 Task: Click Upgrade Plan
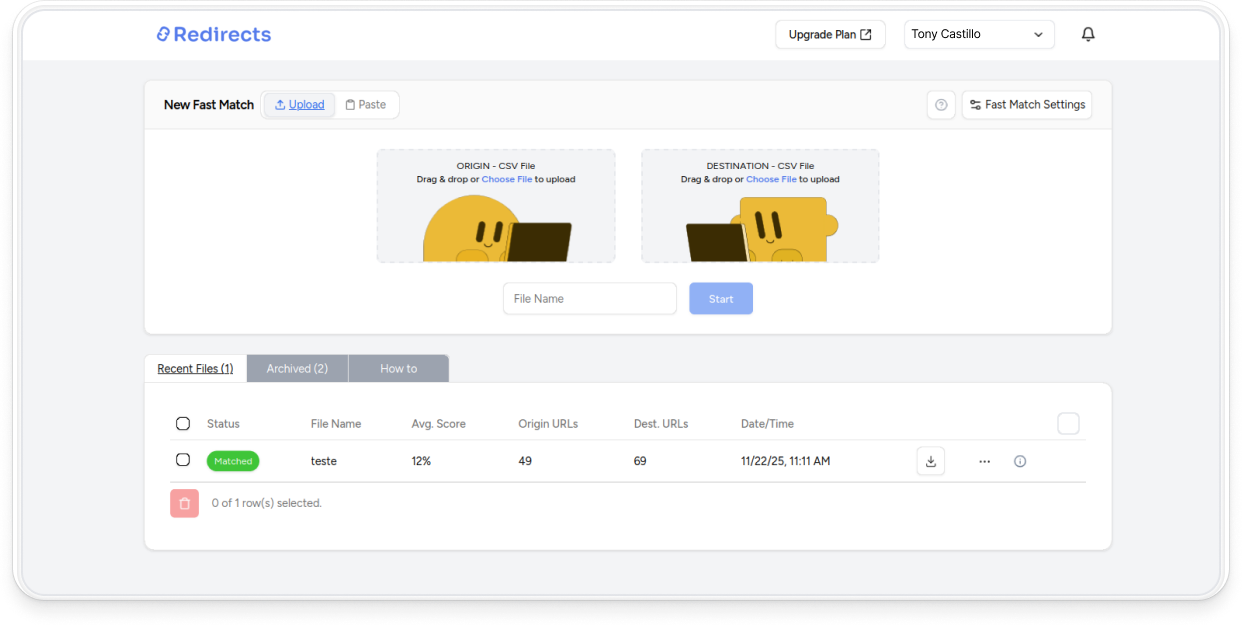pos(830,33)
